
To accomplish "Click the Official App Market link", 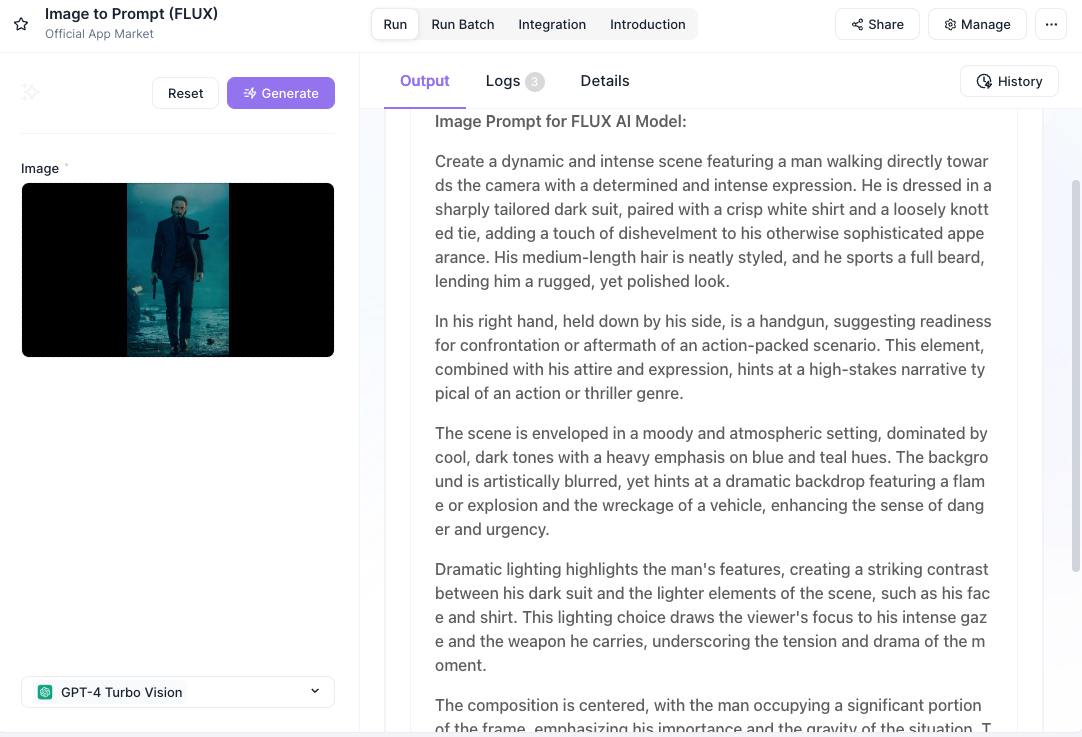I will tap(99, 34).
